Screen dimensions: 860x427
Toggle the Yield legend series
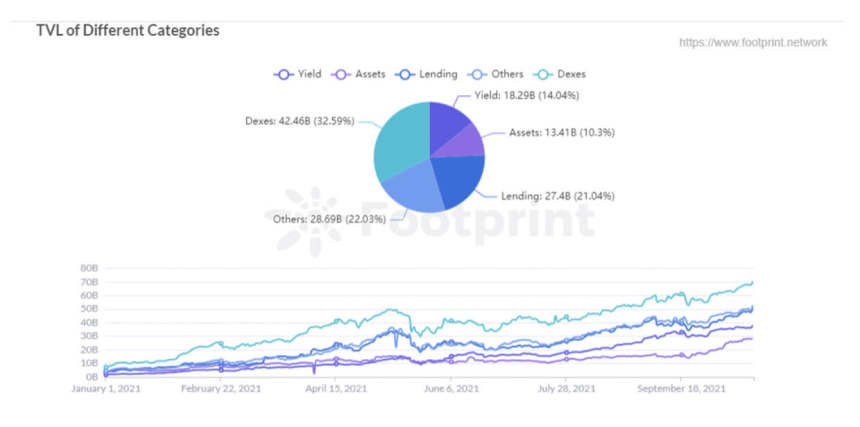pyautogui.click(x=298, y=74)
